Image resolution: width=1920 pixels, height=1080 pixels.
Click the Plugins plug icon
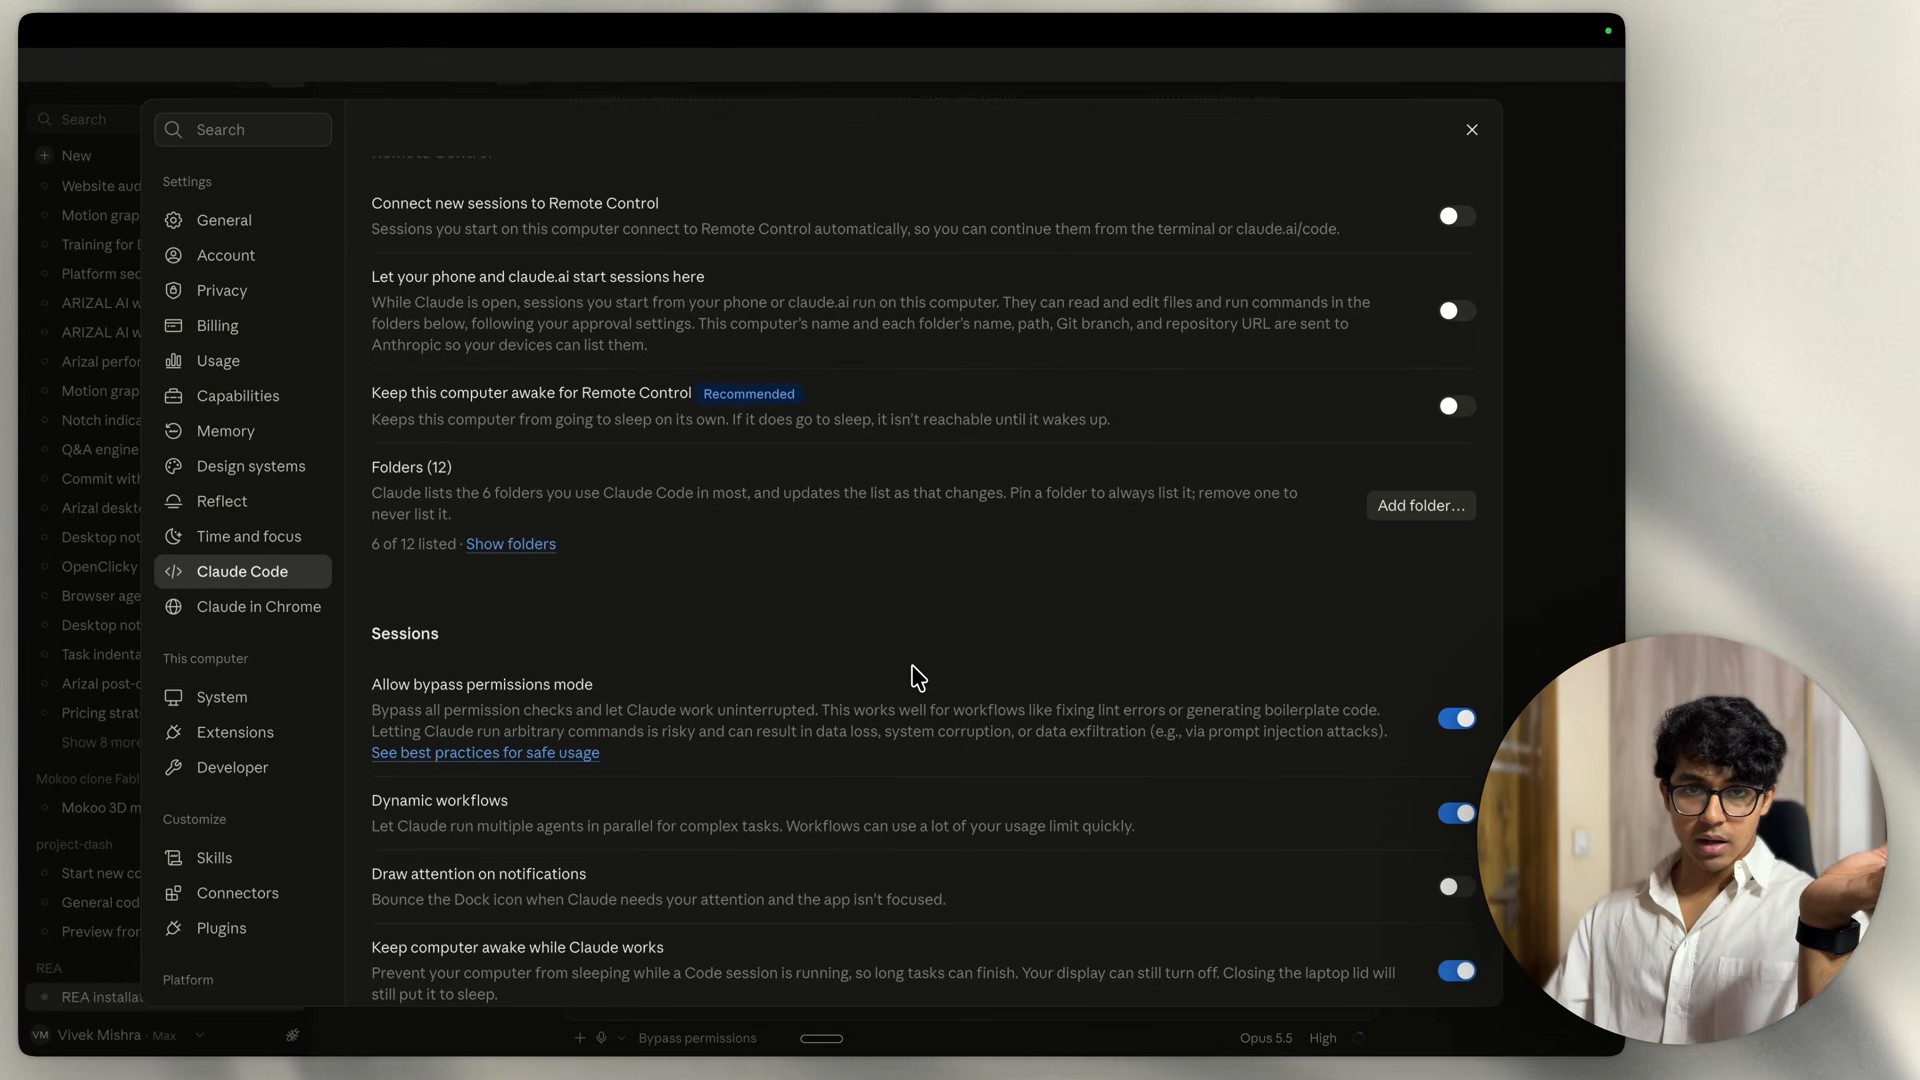tap(173, 928)
